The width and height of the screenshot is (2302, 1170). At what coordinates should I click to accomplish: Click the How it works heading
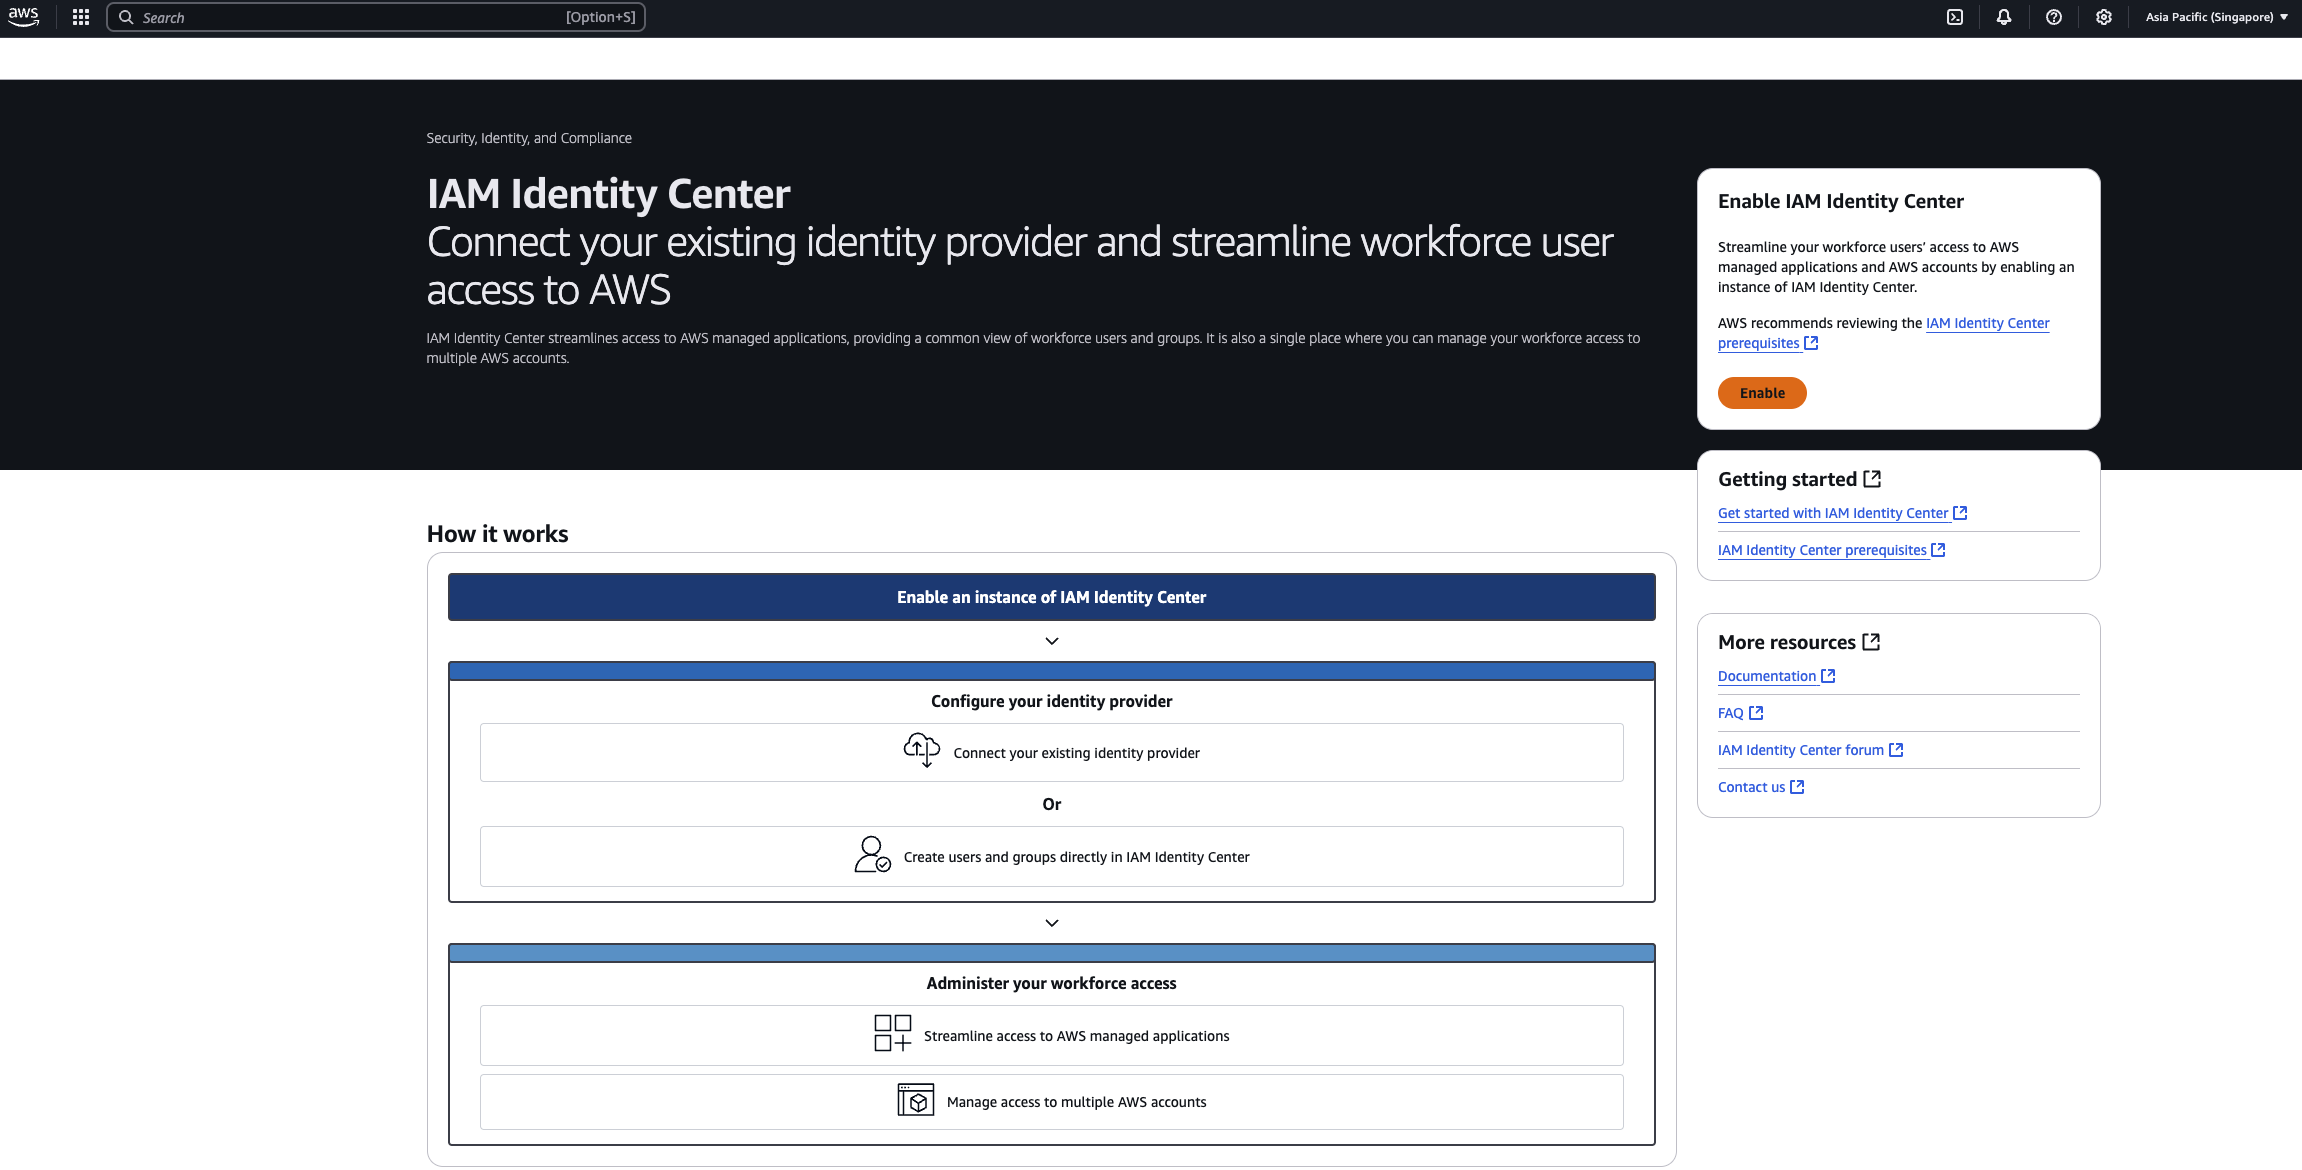(497, 534)
